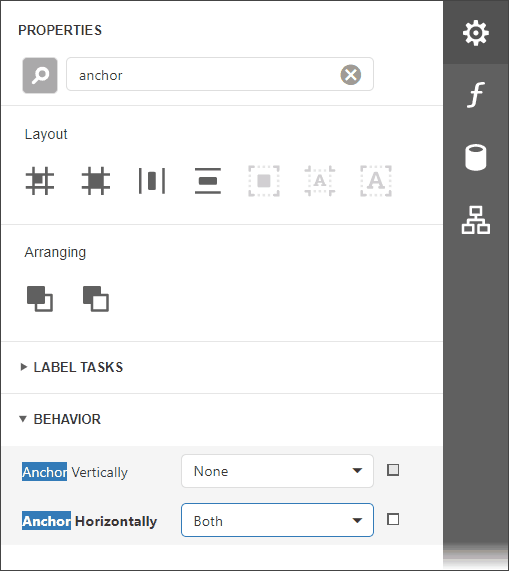Click the Bring to Front arranging icon
This screenshot has height=571, width=509.
(40, 299)
